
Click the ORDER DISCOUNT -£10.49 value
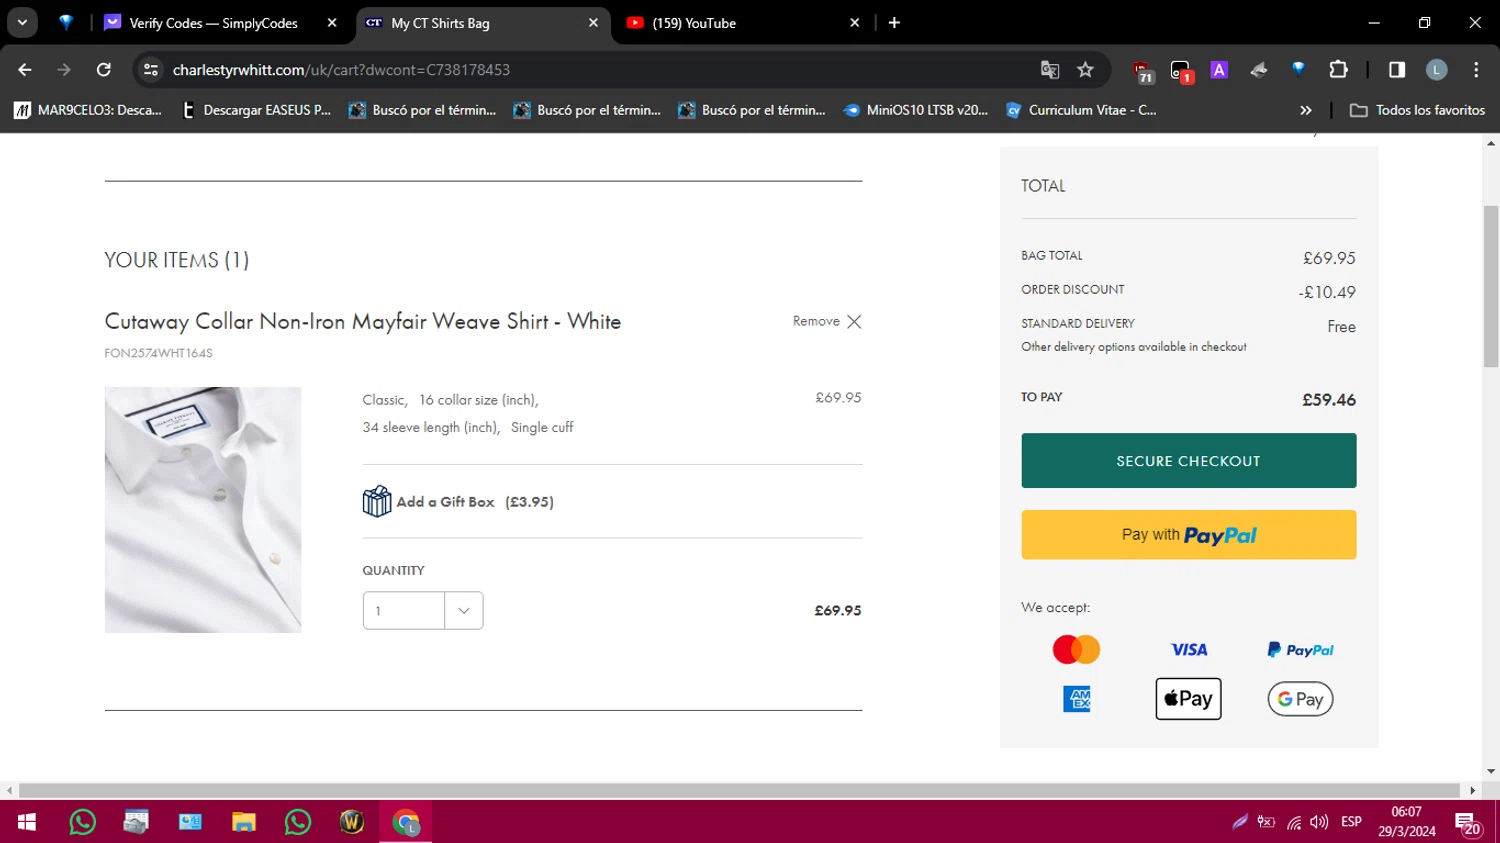1327,292
